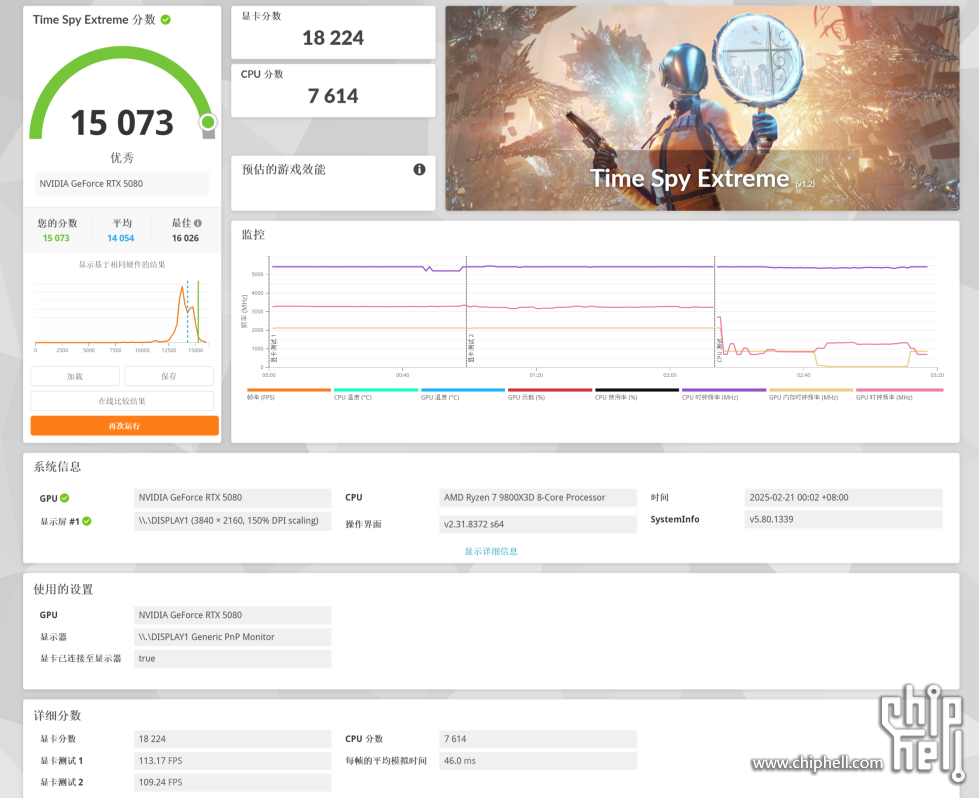Click the score distribution histogram chart
979x798 pixels.
122,315
